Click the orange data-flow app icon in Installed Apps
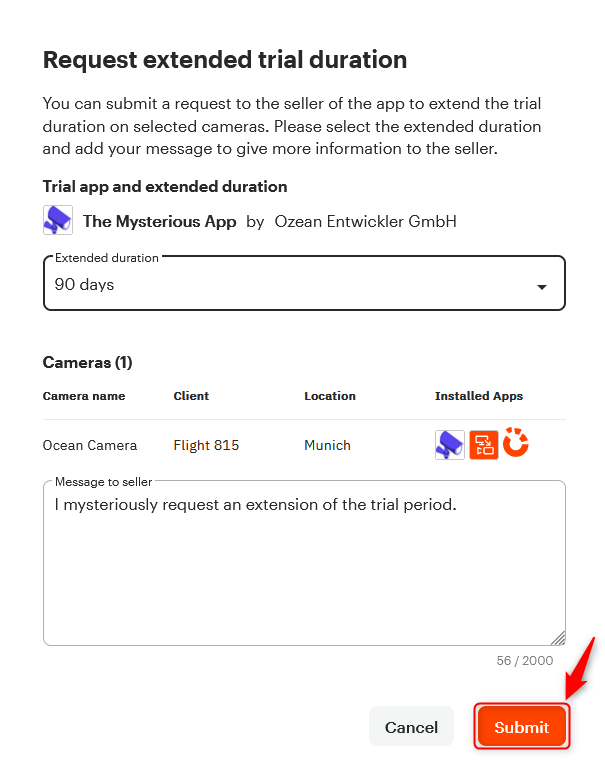The height and width of the screenshot is (770, 605). 484,444
